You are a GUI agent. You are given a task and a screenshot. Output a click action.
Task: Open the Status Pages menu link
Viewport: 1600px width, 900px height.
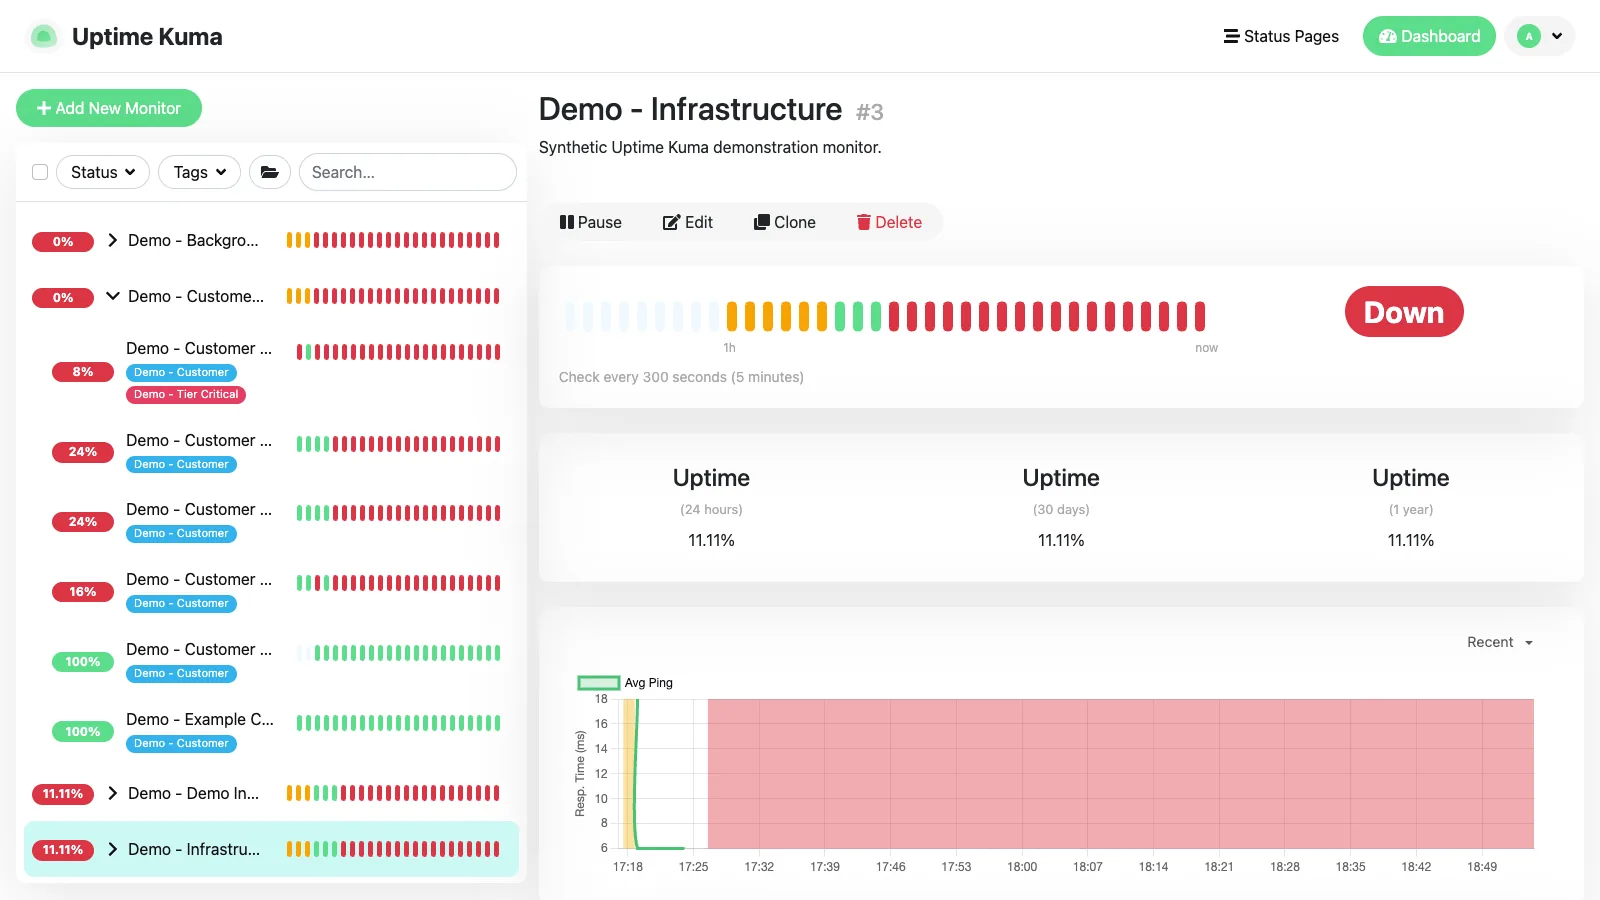click(1281, 36)
